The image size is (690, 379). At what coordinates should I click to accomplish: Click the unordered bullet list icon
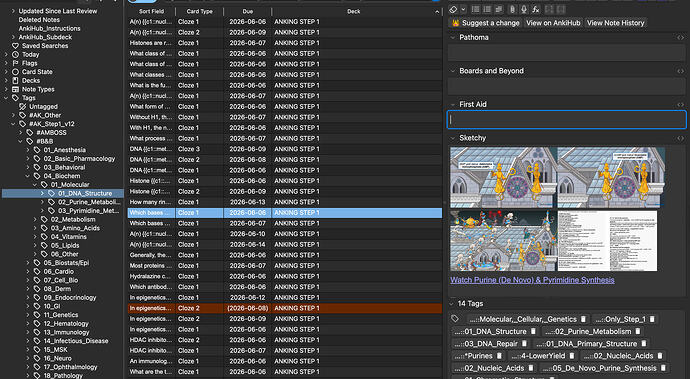click(476, 9)
